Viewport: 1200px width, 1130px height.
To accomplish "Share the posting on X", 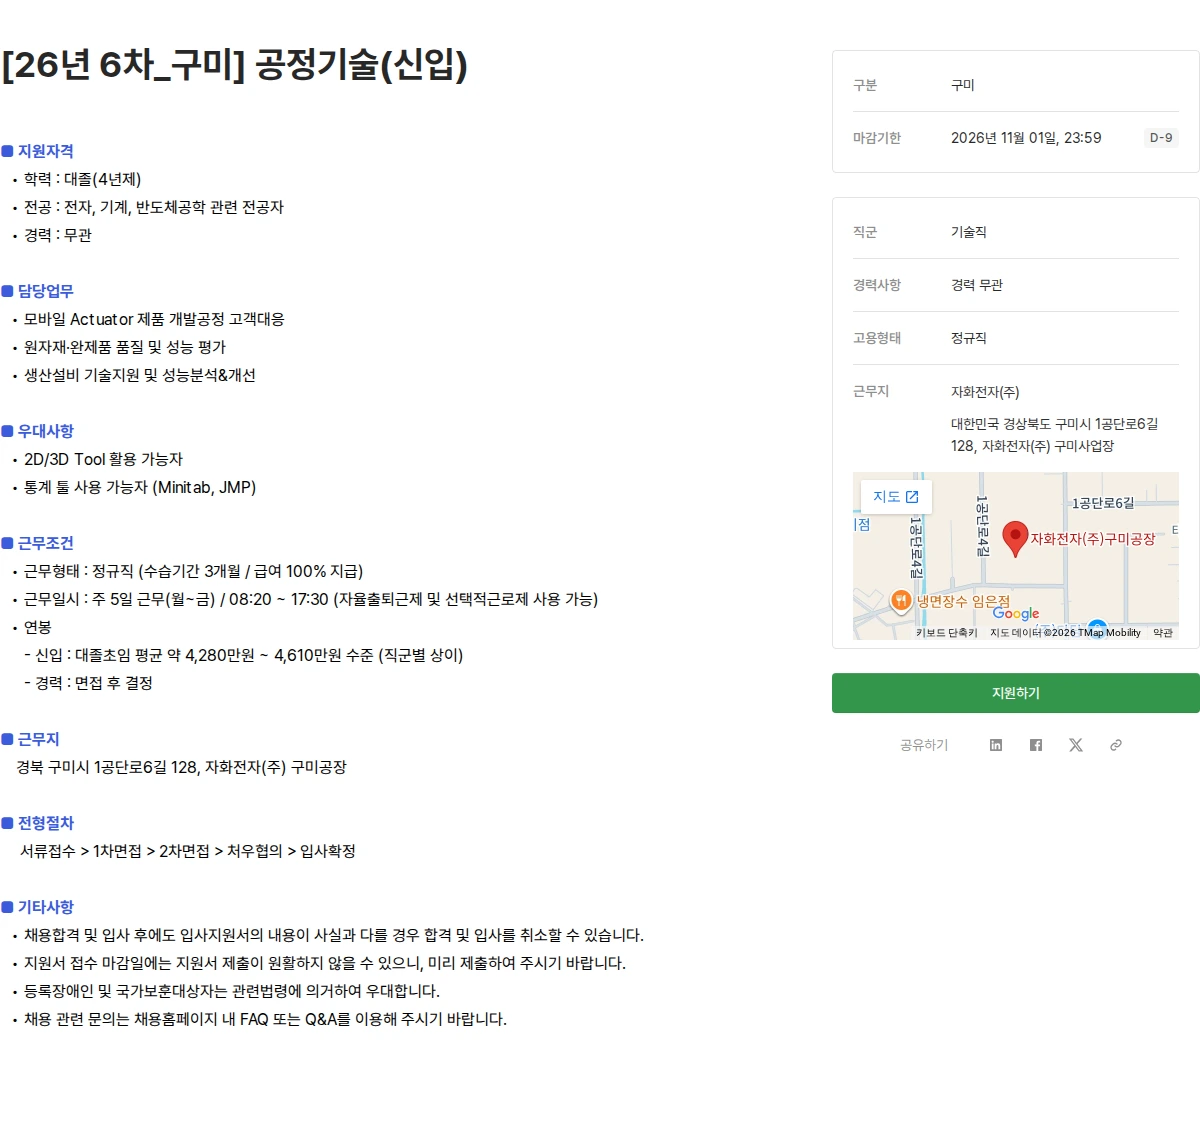I will click(1076, 745).
